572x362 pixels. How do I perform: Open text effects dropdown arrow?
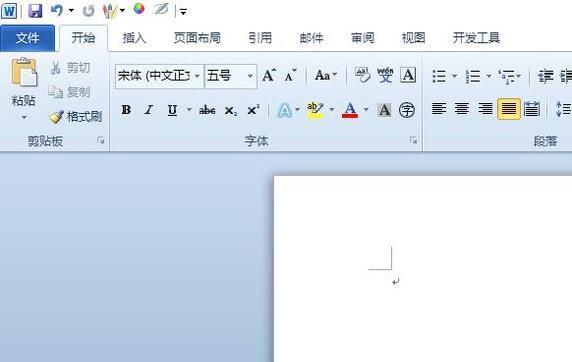click(297, 109)
